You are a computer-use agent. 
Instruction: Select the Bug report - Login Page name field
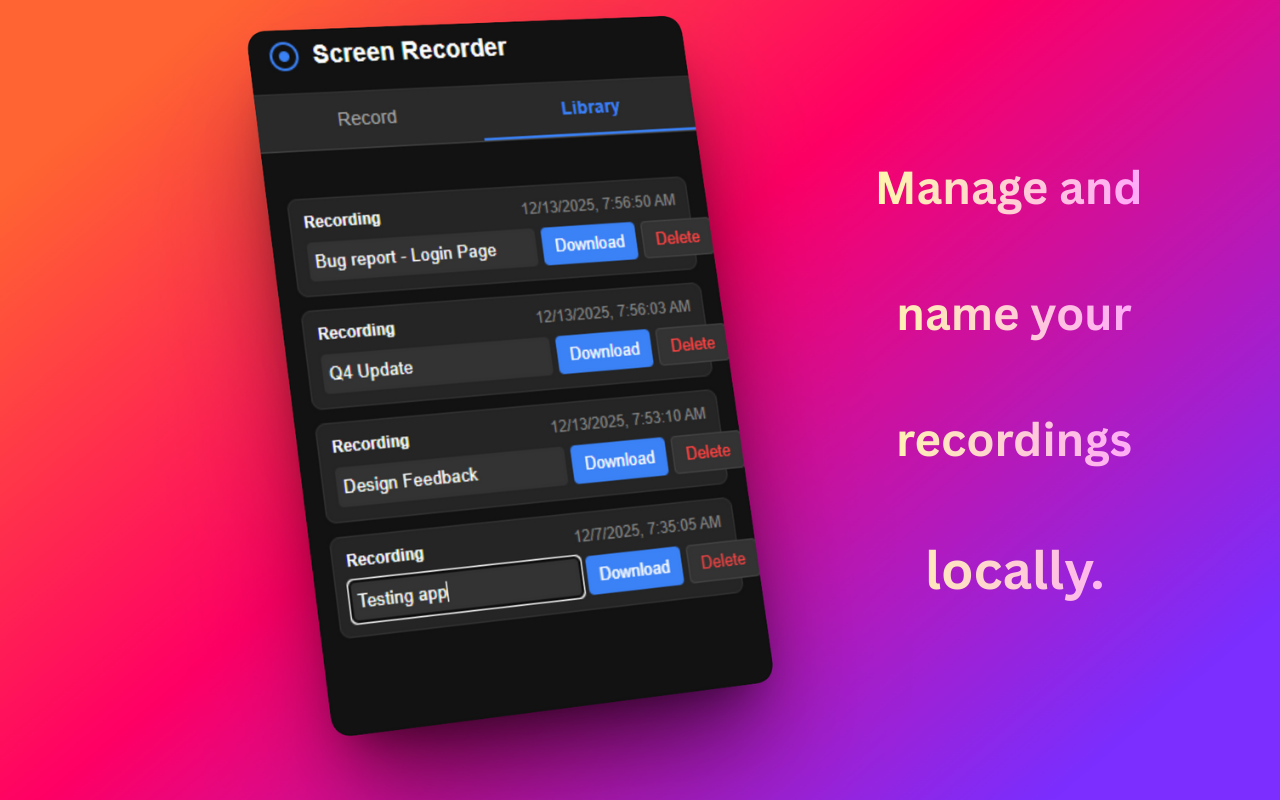[x=420, y=252]
